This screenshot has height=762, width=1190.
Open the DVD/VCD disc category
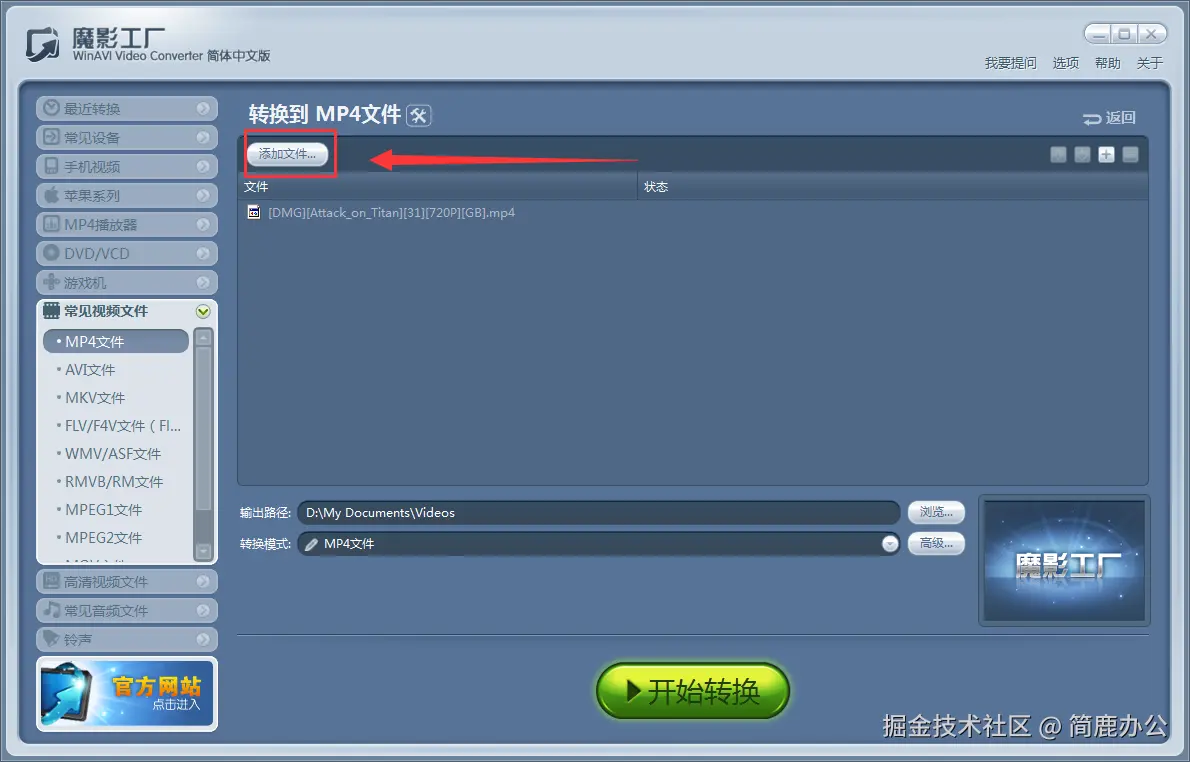[x=127, y=253]
